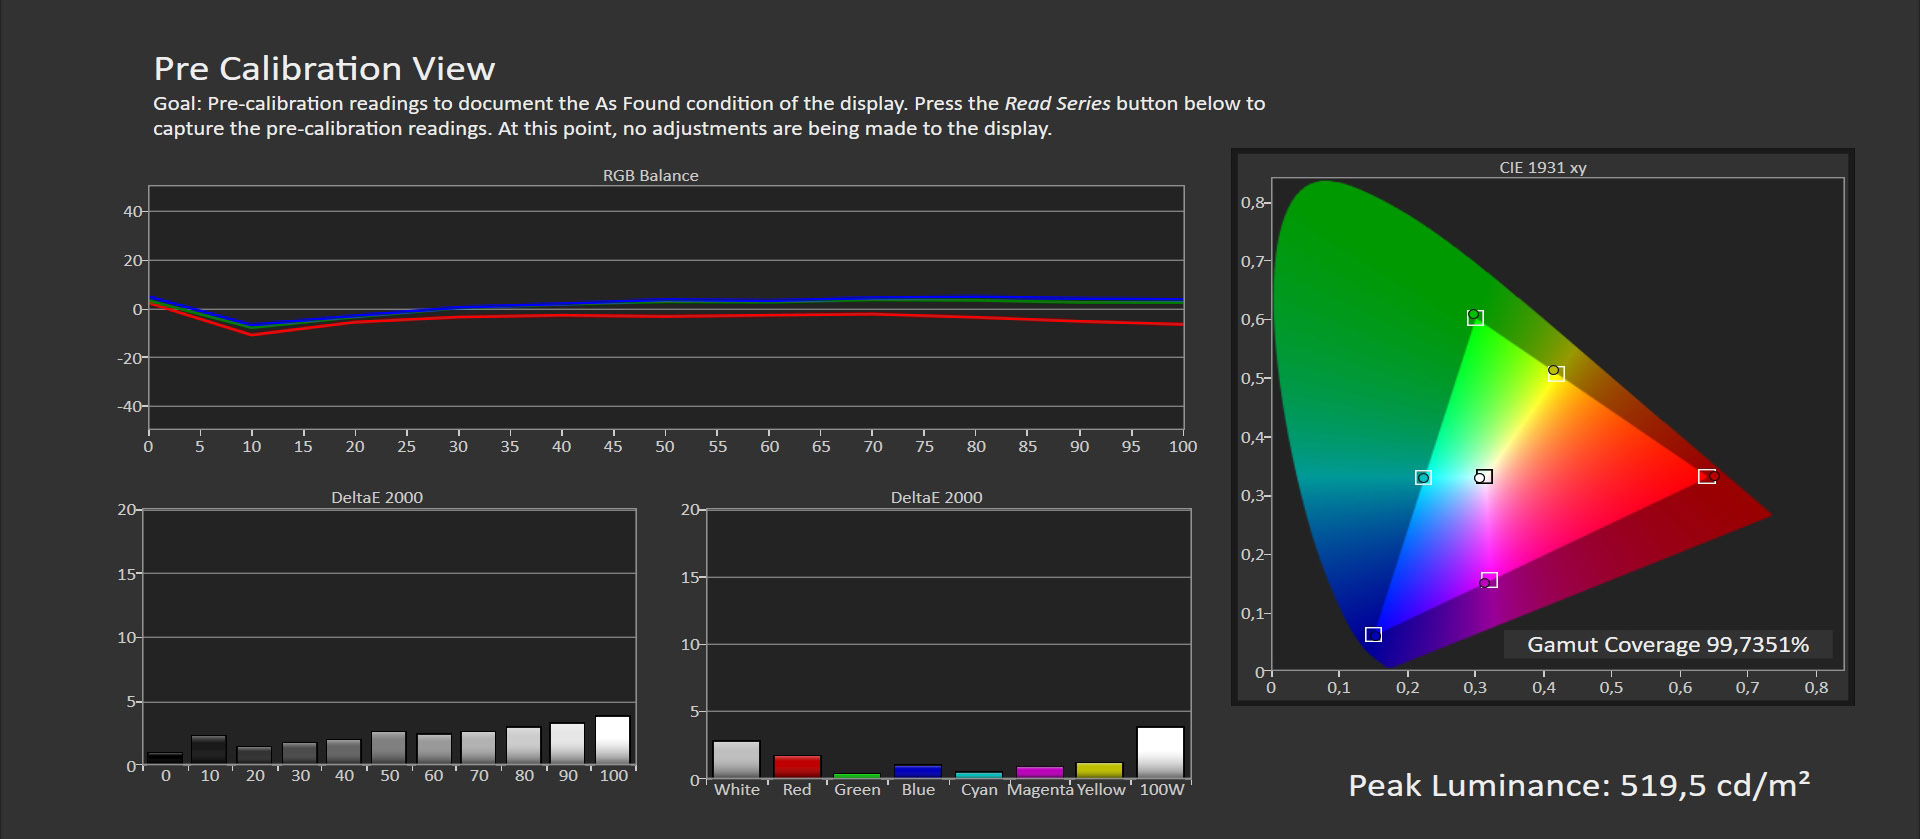The width and height of the screenshot is (1920, 839).
Task: Click the Gamut Coverage 99,7351% label
Action: [1667, 645]
